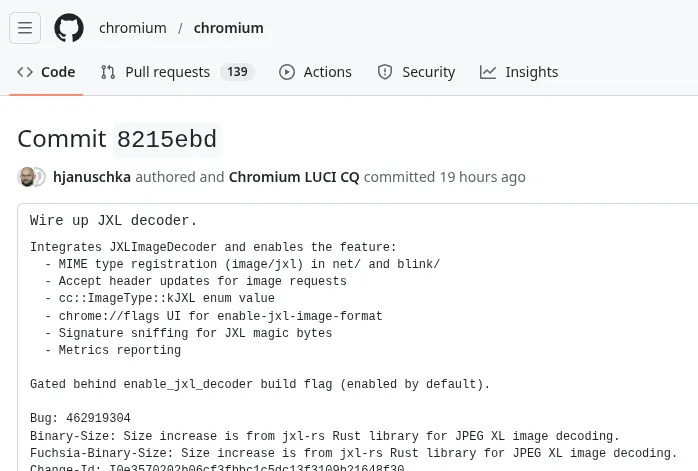Screen dimensions: 698x471
Task: Click hjanuschka's avatar image
Action: pos(28,177)
